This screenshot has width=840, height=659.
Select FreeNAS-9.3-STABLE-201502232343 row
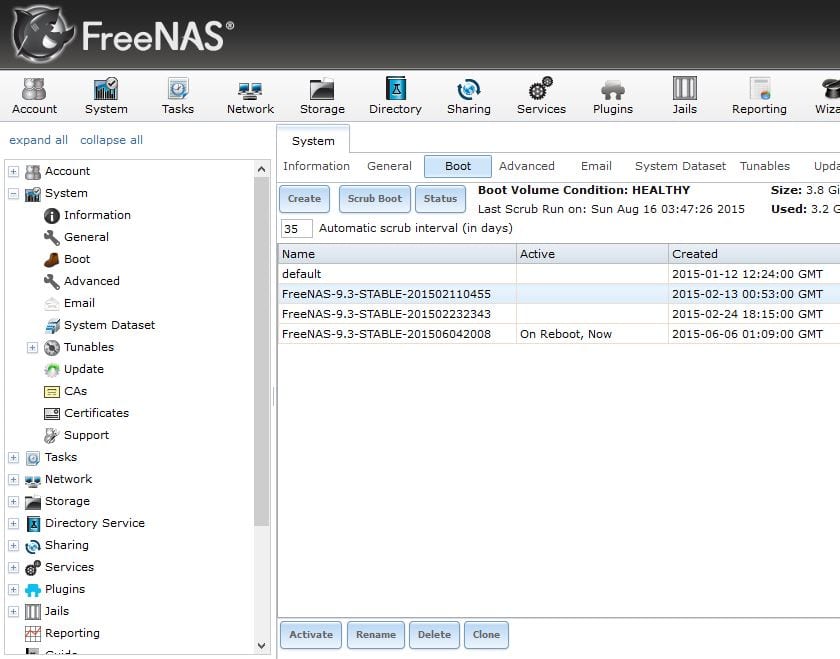click(559, 314)
